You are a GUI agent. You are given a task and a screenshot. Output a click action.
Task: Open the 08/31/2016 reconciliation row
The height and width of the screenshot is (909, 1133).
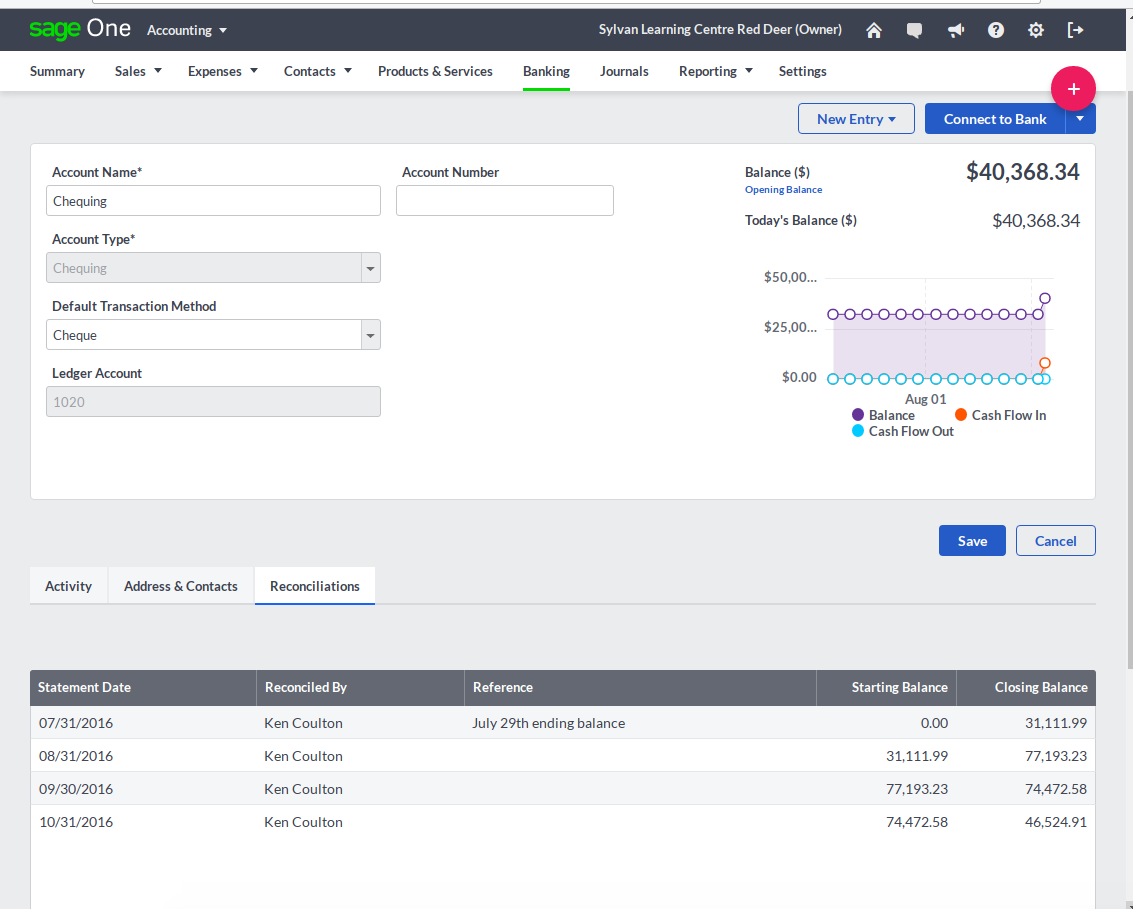pos(563,756)
